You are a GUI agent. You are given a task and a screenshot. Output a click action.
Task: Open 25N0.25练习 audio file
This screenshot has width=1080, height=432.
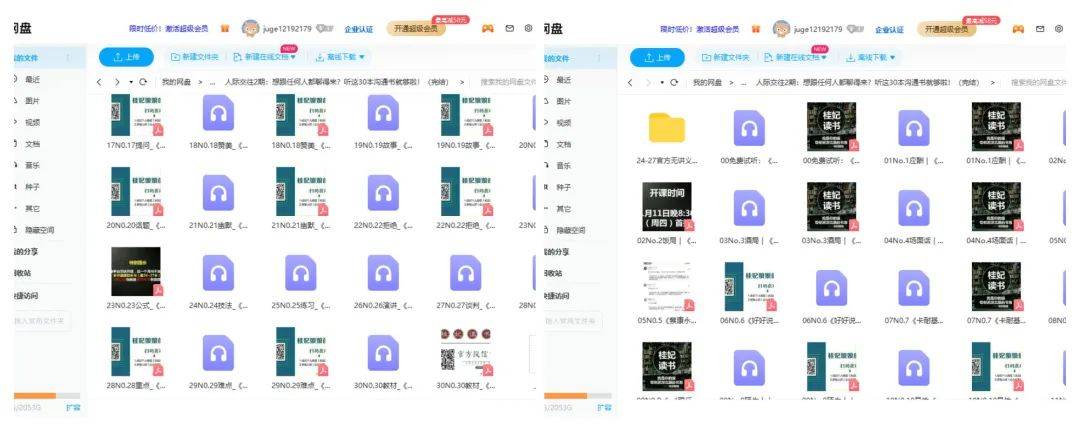pos(301,273)
